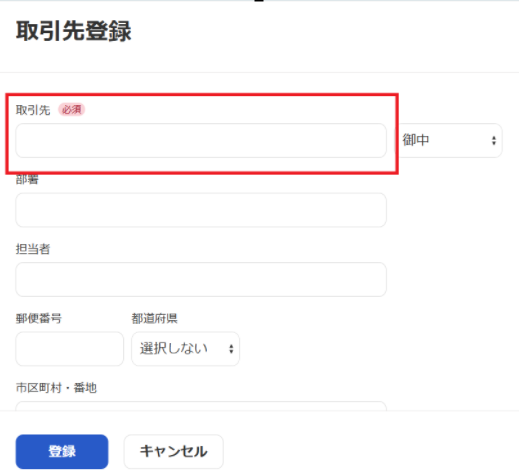Click the 市区町村・番地 address field
519x475 pixels.
tap(201, 406)
